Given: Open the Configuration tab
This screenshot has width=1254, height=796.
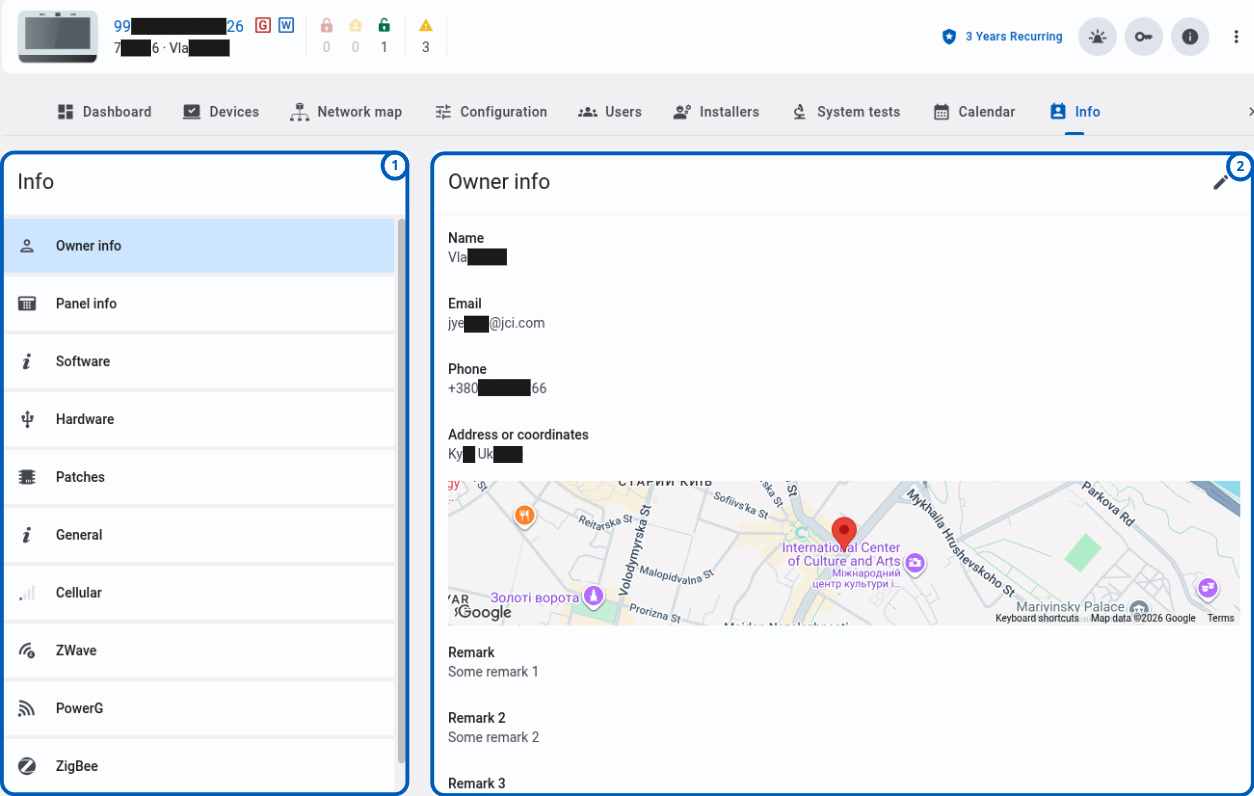Looking at the screenshot, I should [491, 112].
